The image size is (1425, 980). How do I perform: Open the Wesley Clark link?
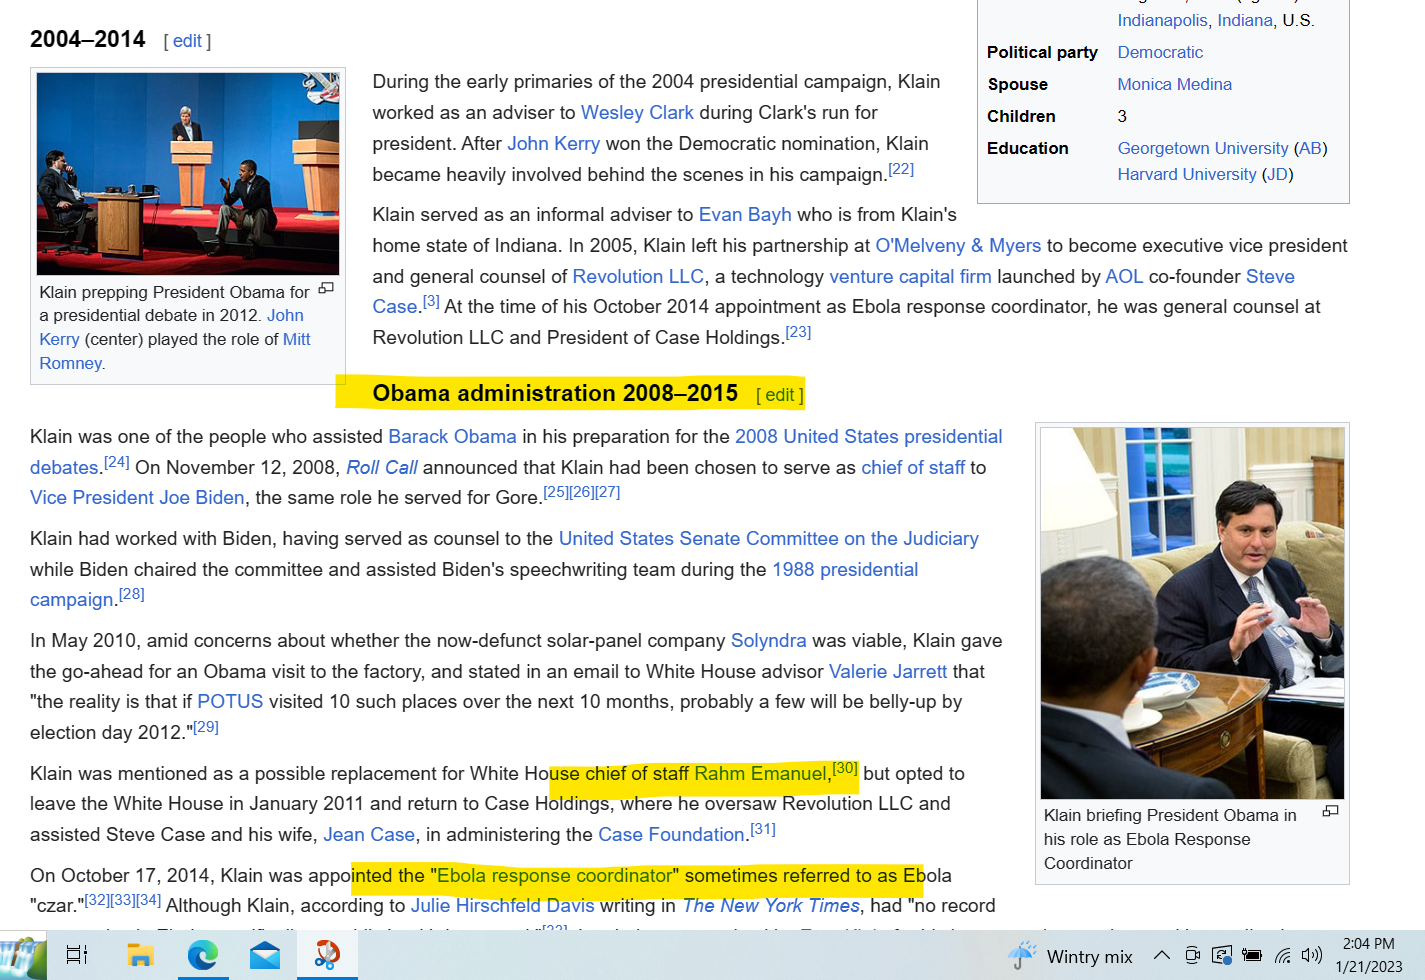tap(637, 112)
